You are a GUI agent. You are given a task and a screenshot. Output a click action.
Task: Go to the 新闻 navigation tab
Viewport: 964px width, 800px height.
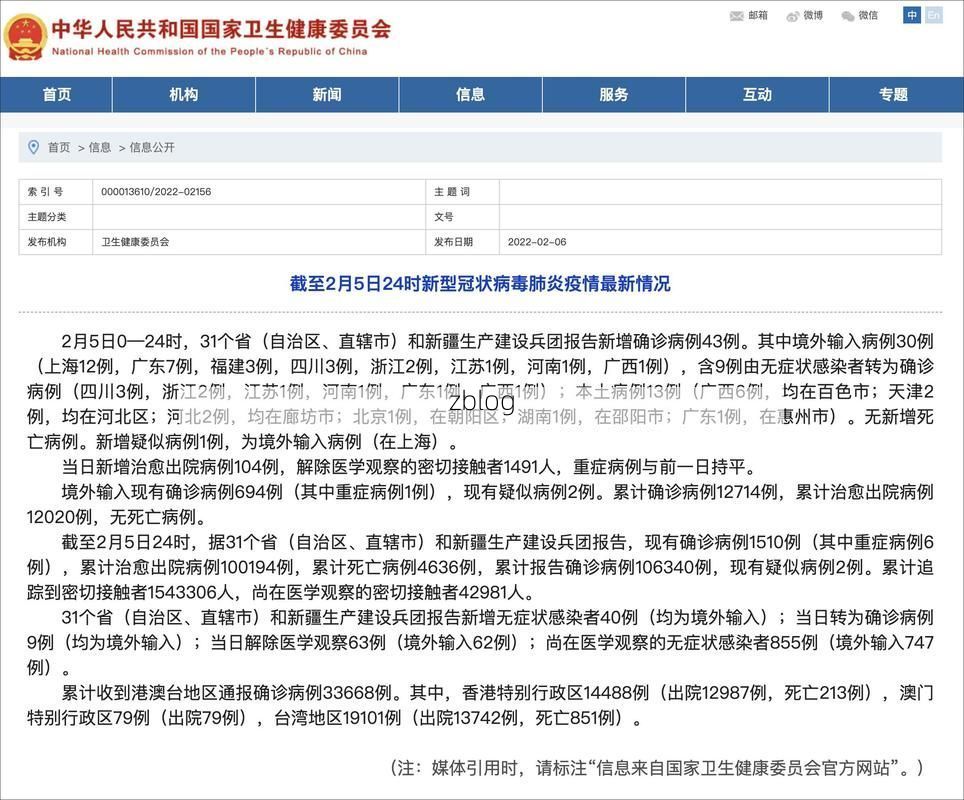tap(327, 95)
